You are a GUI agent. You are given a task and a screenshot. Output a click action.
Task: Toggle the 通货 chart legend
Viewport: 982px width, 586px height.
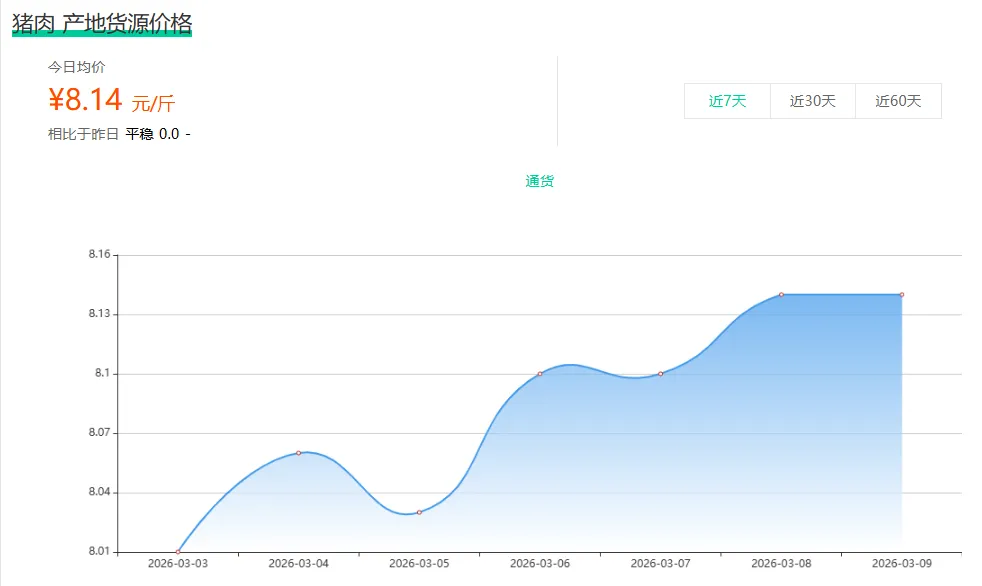pos(539,182)
